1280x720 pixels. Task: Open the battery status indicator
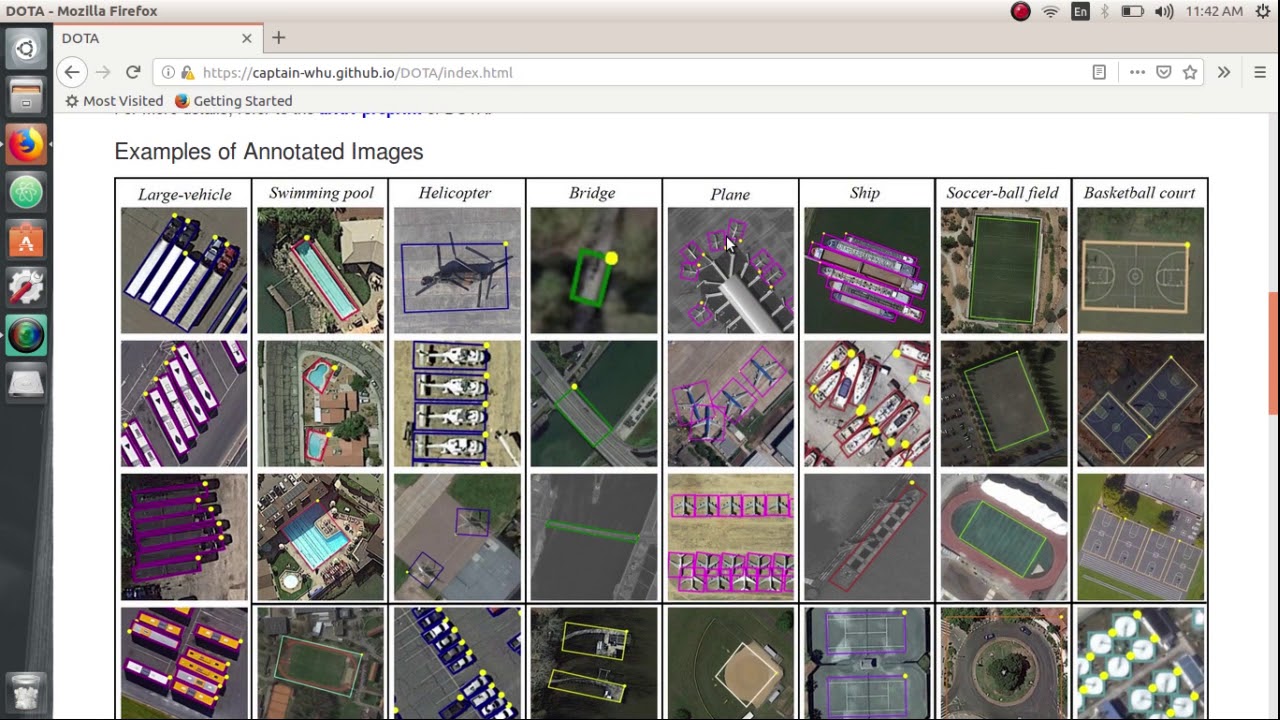coord(1132,12)
